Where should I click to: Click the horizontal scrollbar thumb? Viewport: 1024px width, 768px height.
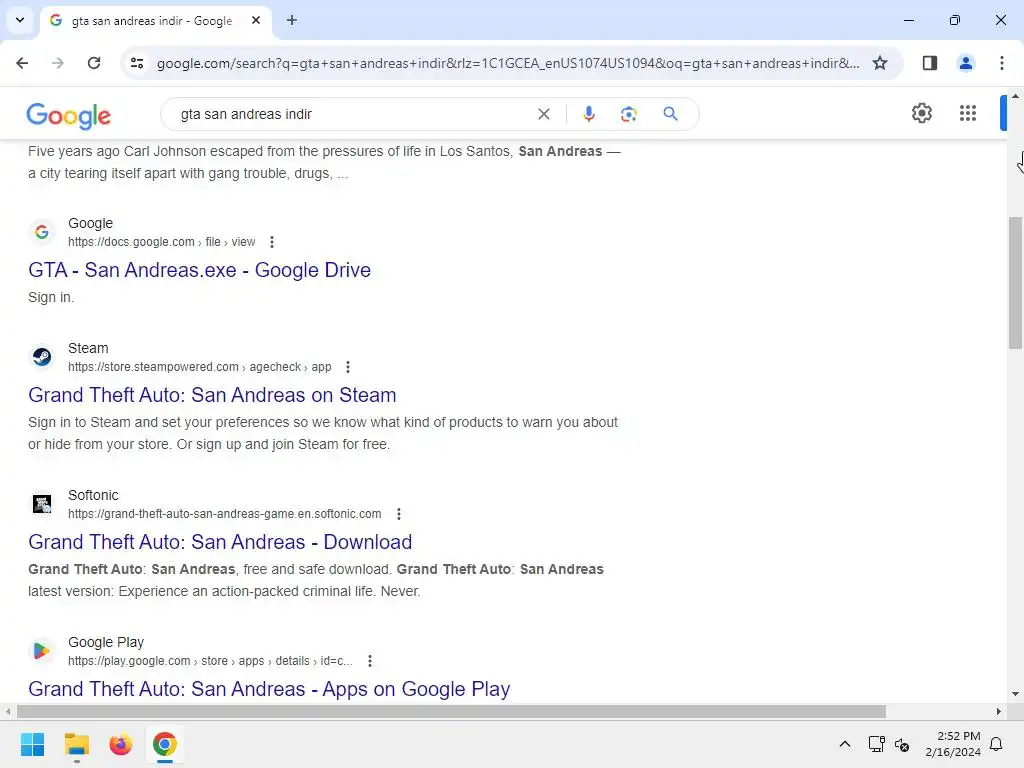(451, 711)
